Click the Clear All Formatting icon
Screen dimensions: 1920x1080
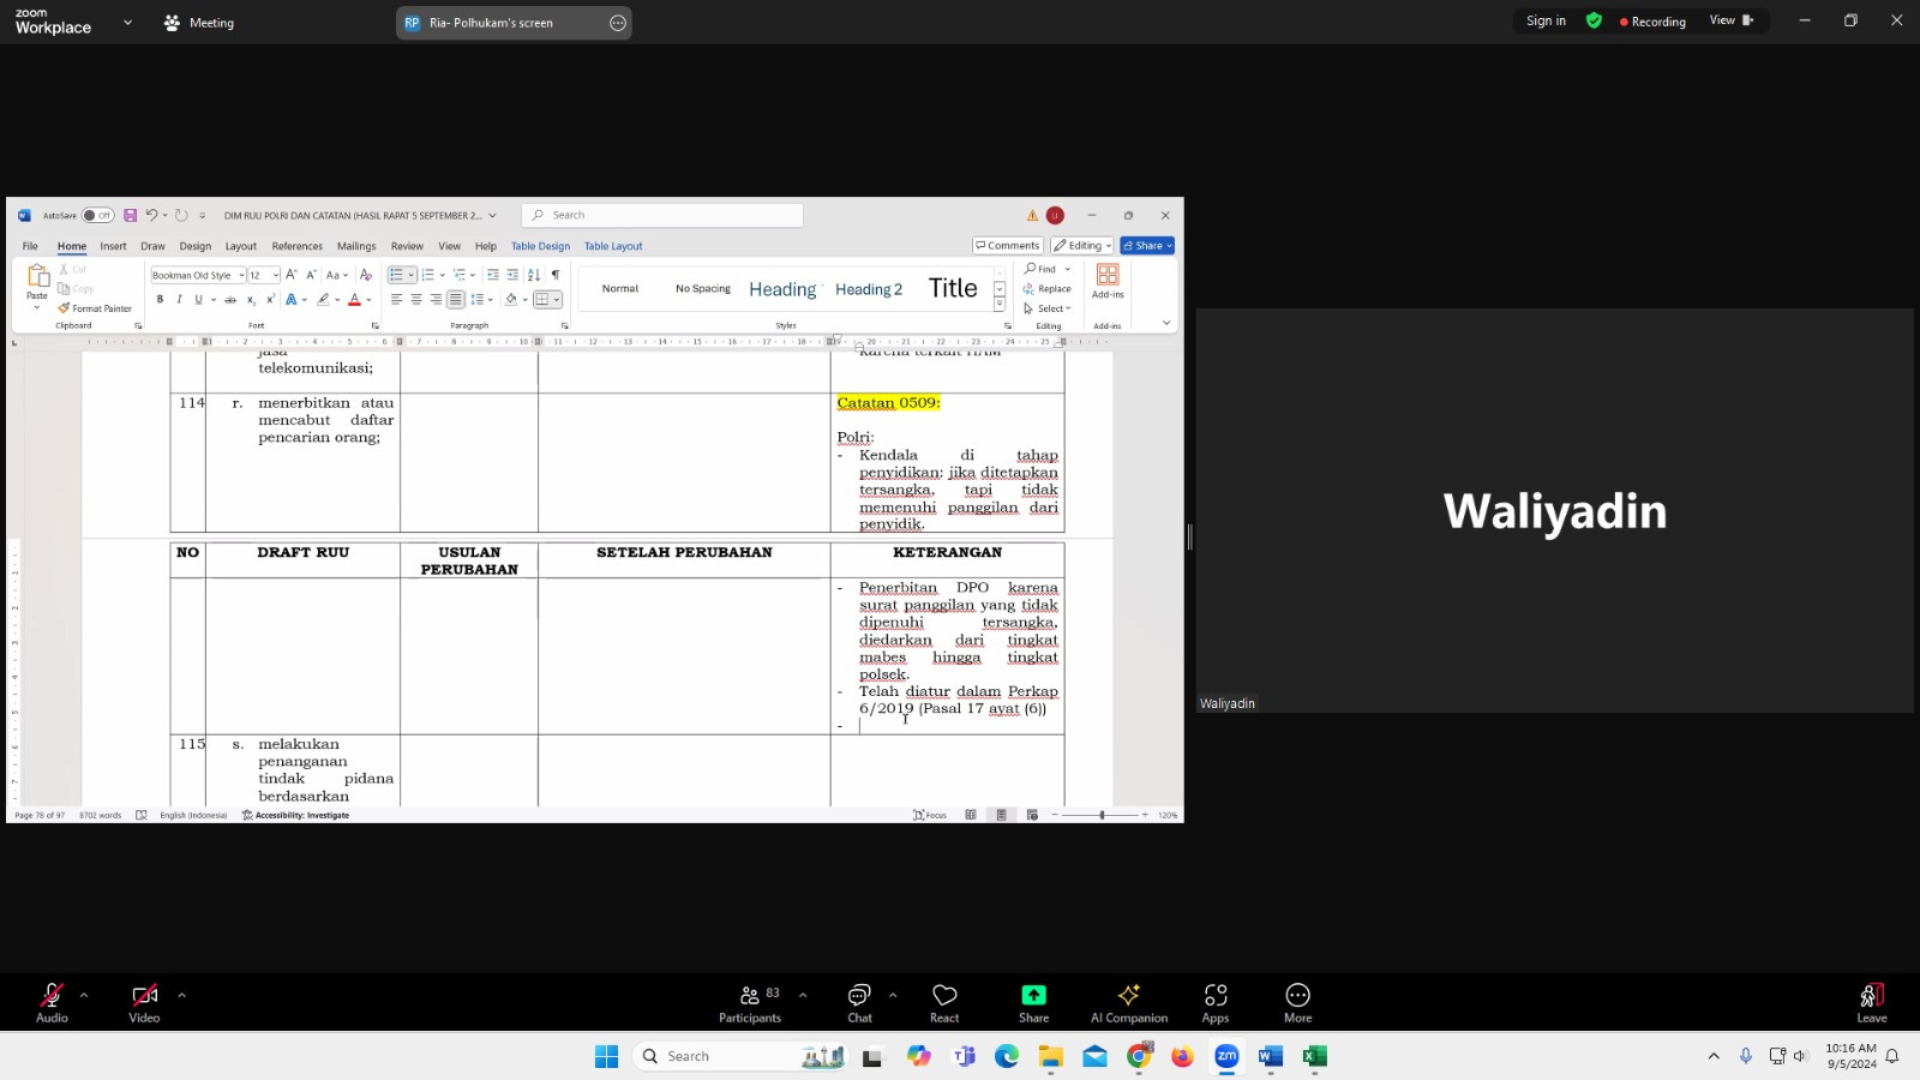click(366, 274)
